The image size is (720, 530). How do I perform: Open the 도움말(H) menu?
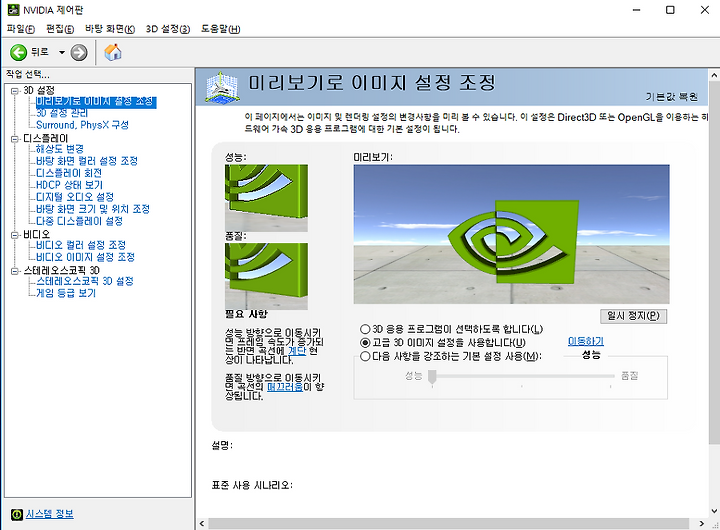click(220, 29)
